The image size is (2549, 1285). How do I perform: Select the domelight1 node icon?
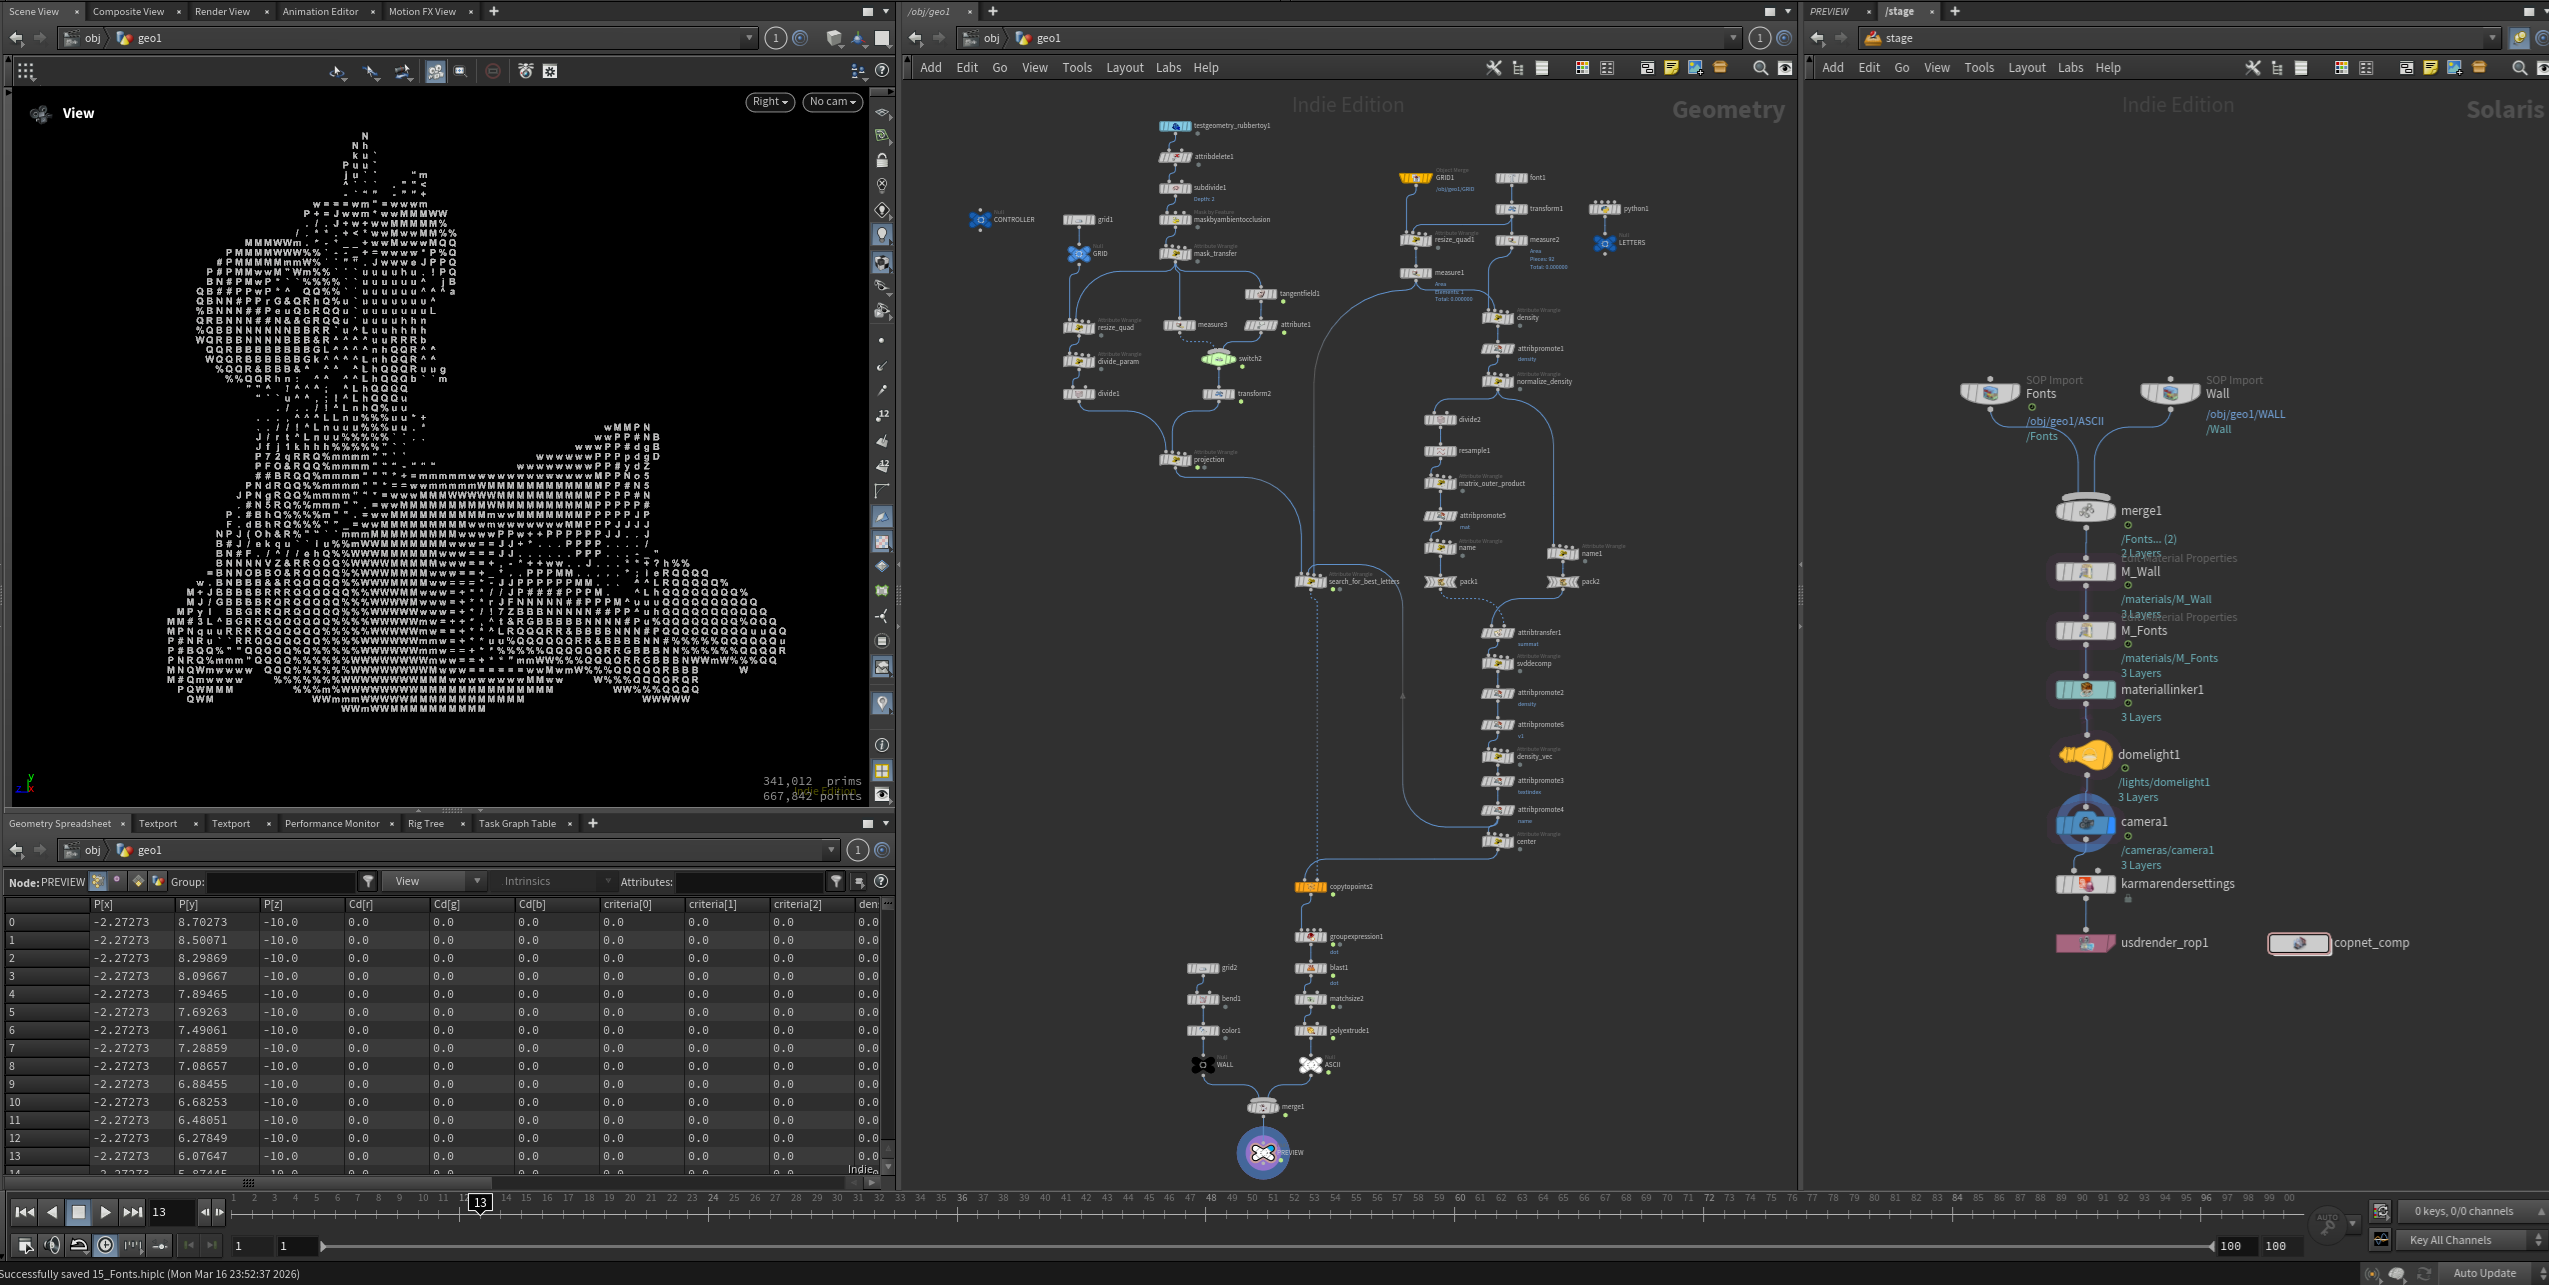[x=2085, y=756]
